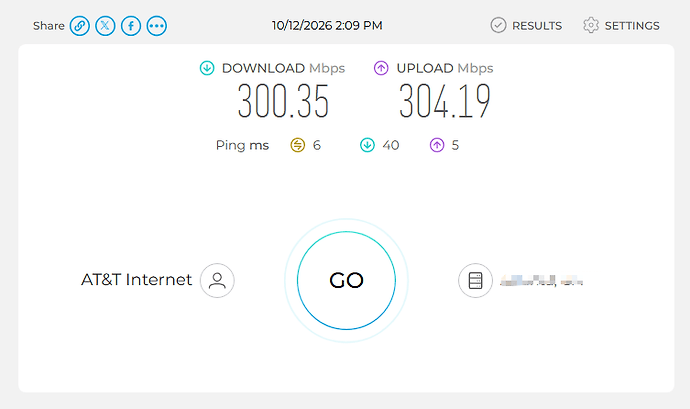Click the AT&T Internet user profile icon

click(x=217, y=280)
